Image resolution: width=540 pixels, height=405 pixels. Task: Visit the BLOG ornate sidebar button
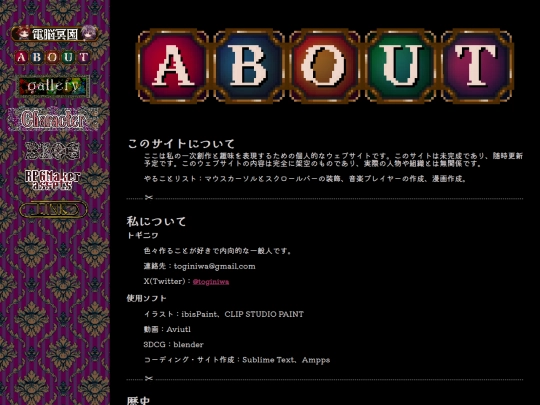(x=53, y=150)
